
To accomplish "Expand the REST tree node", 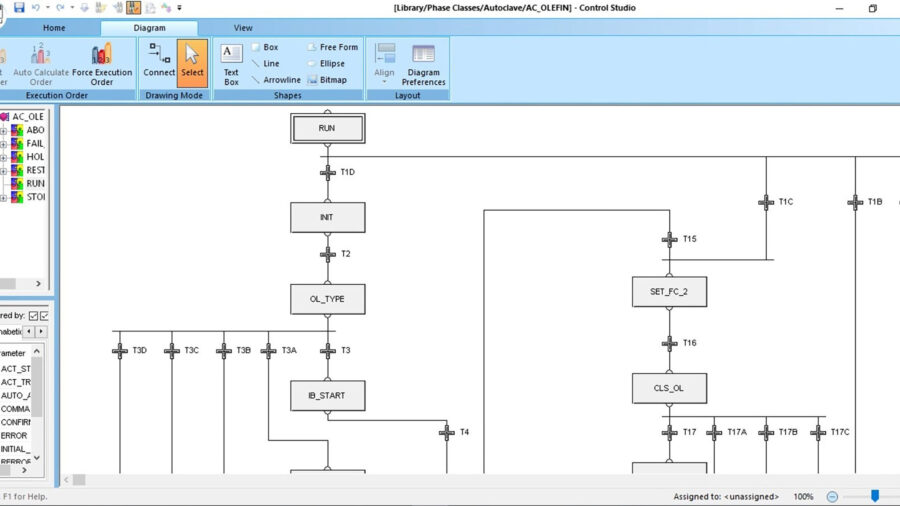I will pyautogui.click(x=3, y=170).
